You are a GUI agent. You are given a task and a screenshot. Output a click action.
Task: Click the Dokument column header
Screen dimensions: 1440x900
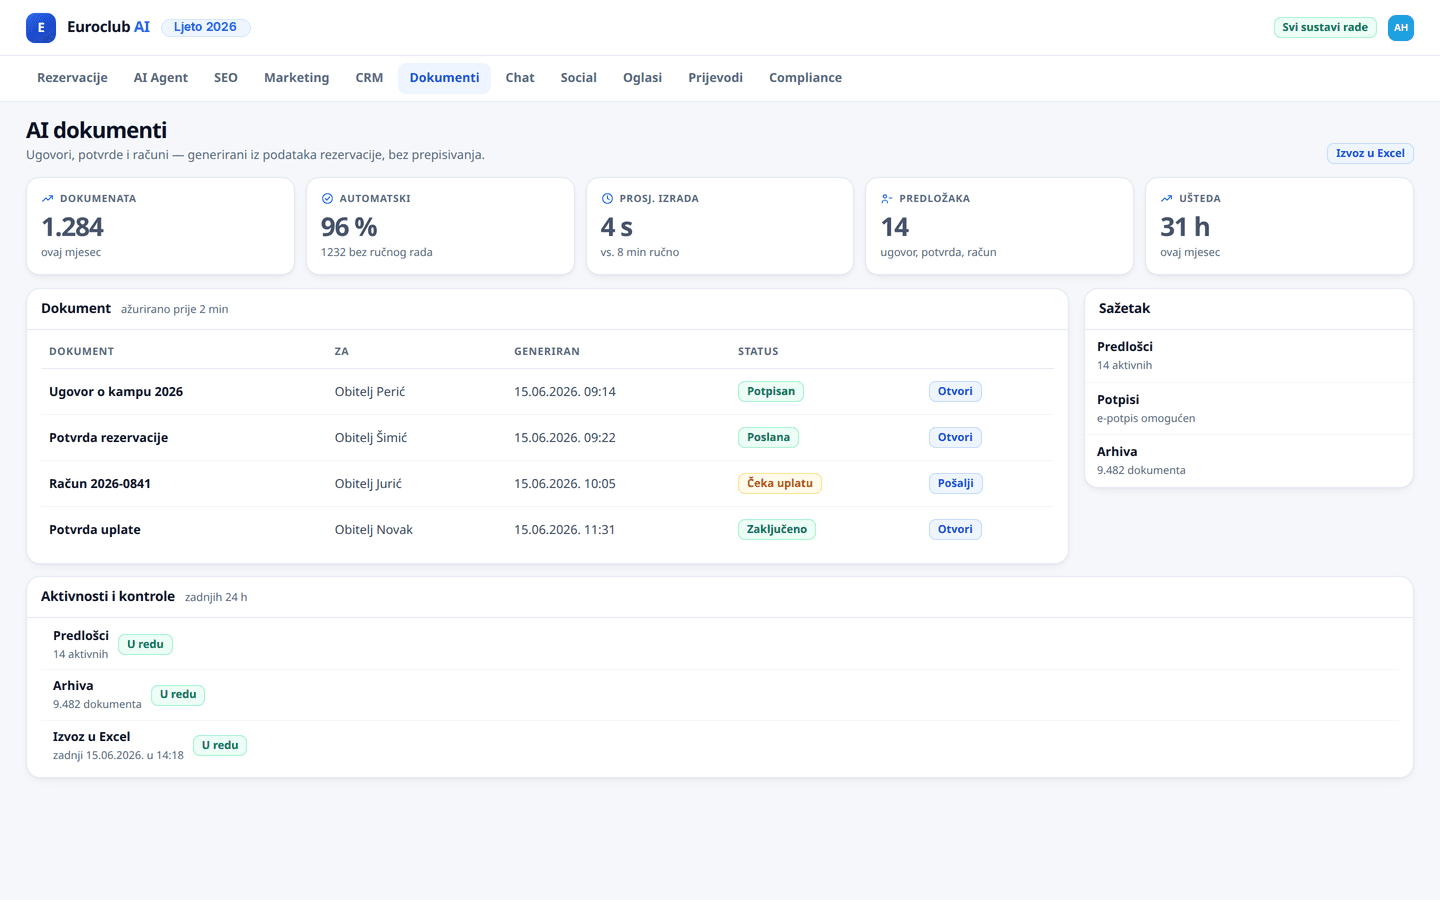point(82,352)
